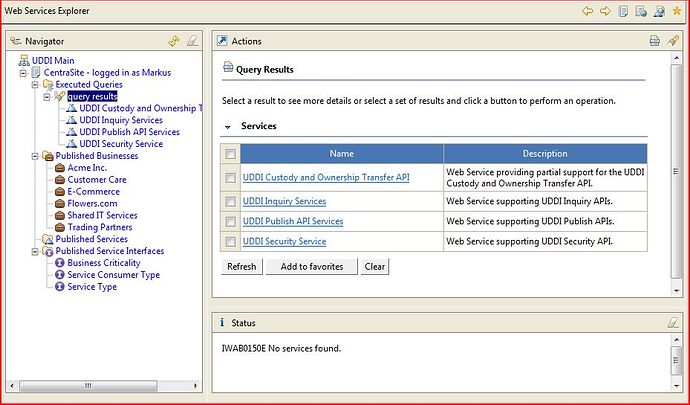Image resolution: width=690 pixels, height=405 pixels.
Task: Click the query results node icon
Action: (x=59, y=96)
